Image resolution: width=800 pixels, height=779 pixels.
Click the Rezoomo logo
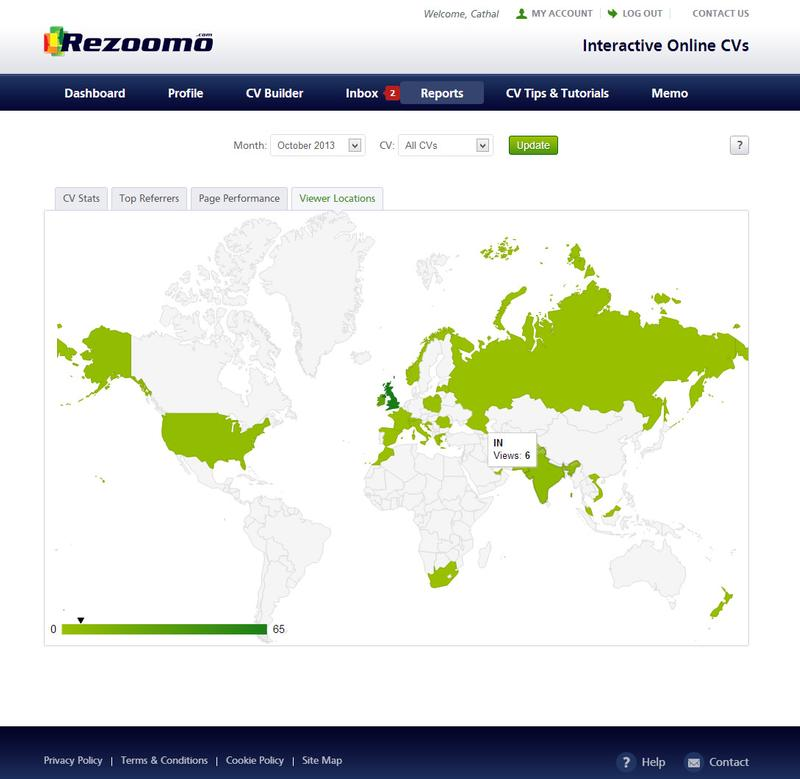pos(128,41)
